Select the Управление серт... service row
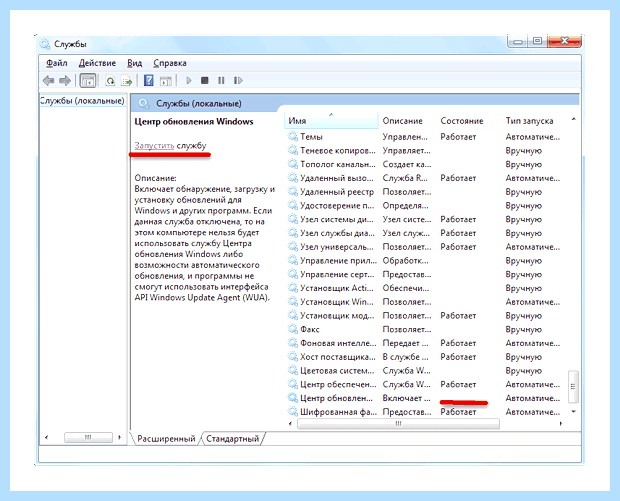This screenshot has height=501, width=620. (x=425, y=274)
